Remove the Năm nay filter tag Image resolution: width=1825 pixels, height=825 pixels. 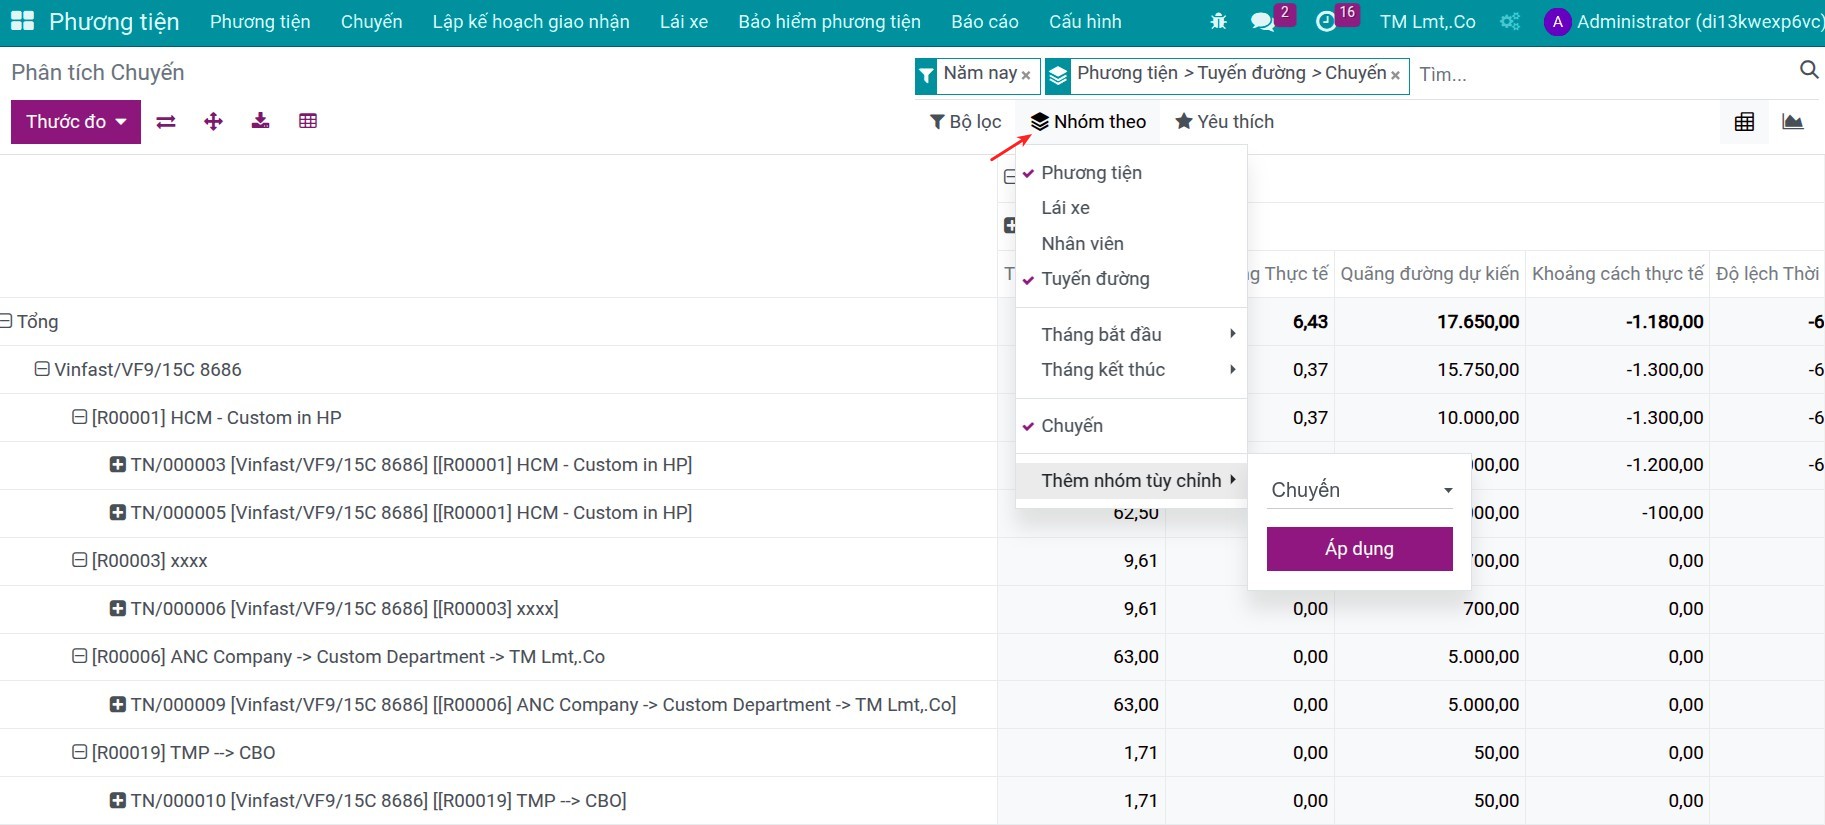click(x=1026, y=75)
